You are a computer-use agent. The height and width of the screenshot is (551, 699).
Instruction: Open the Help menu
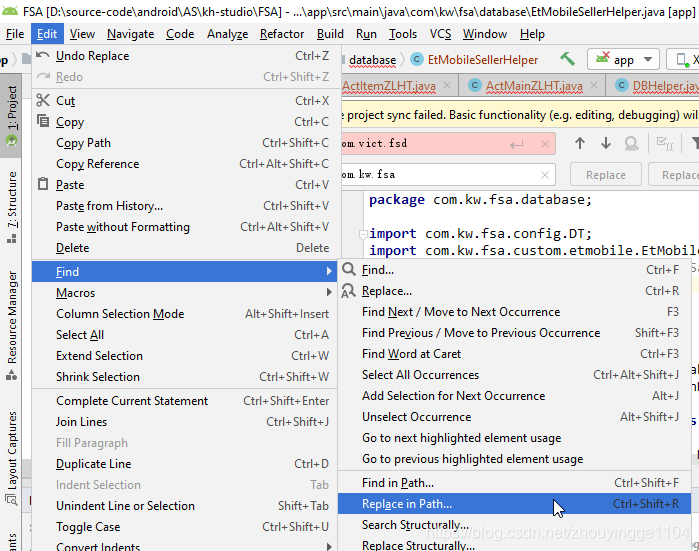pyautogui.click(x=532, y=34)
